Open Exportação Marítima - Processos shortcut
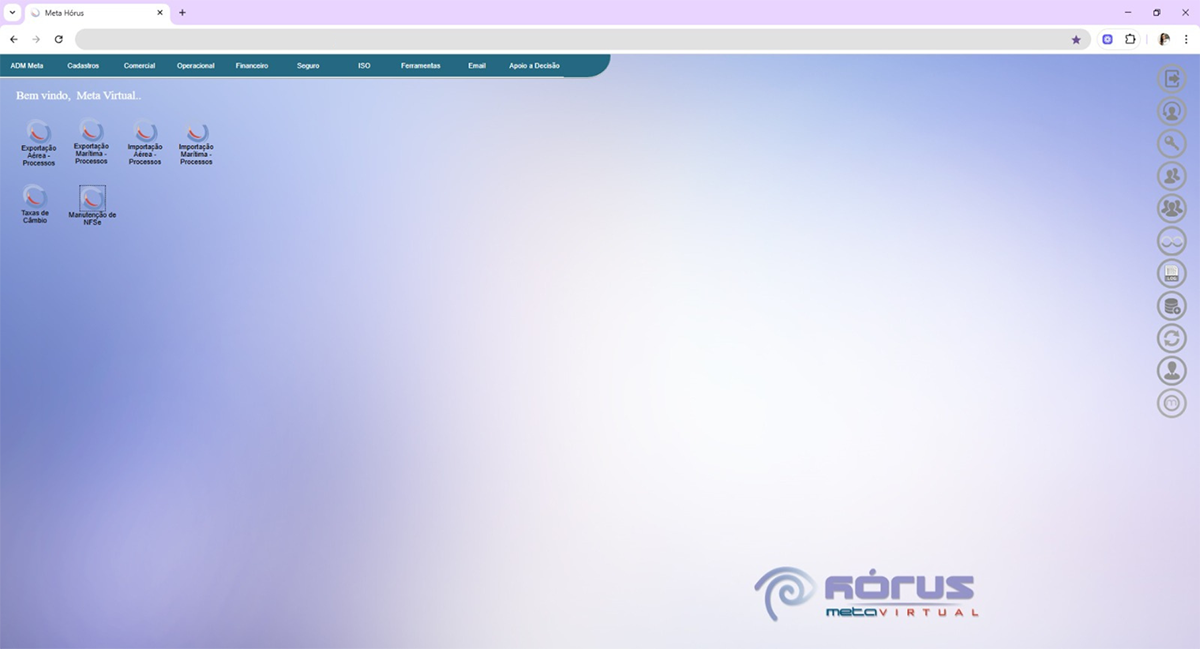1200x649 pixels. [x=91, y=131]
